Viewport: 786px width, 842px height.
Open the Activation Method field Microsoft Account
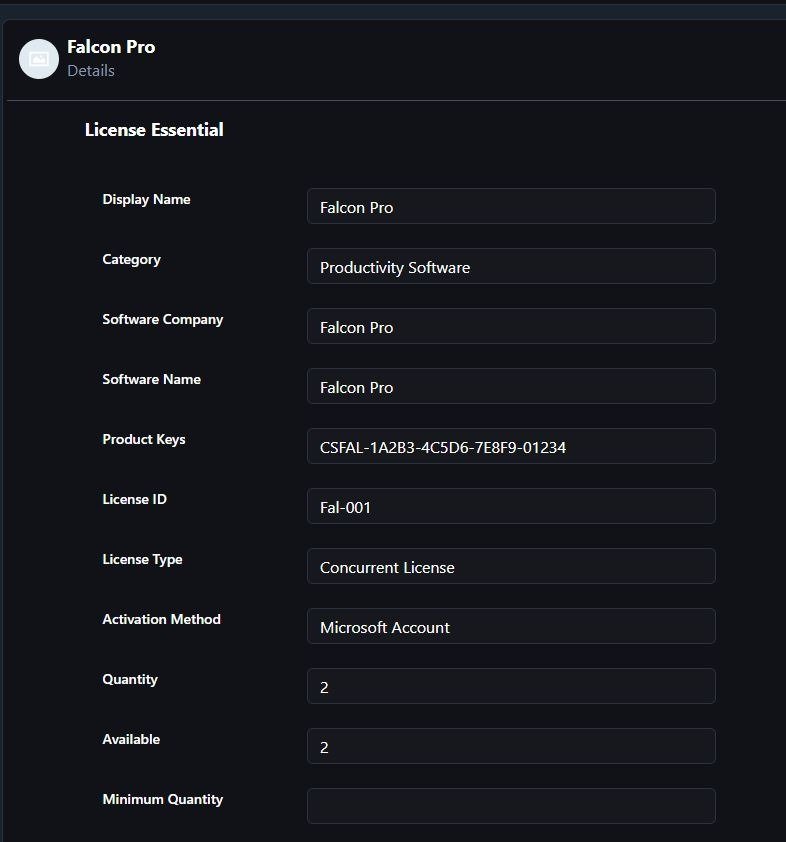pyautogui.click(x=511, y=627)
